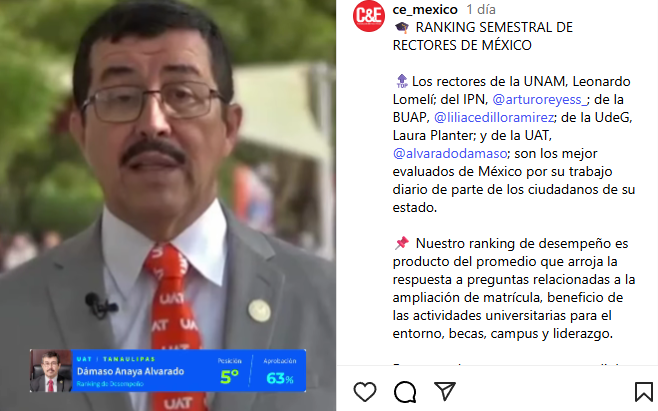Screen dimensions: 658x411
Task: Like the post with the heart icon
Action: [x=365, y=392]
